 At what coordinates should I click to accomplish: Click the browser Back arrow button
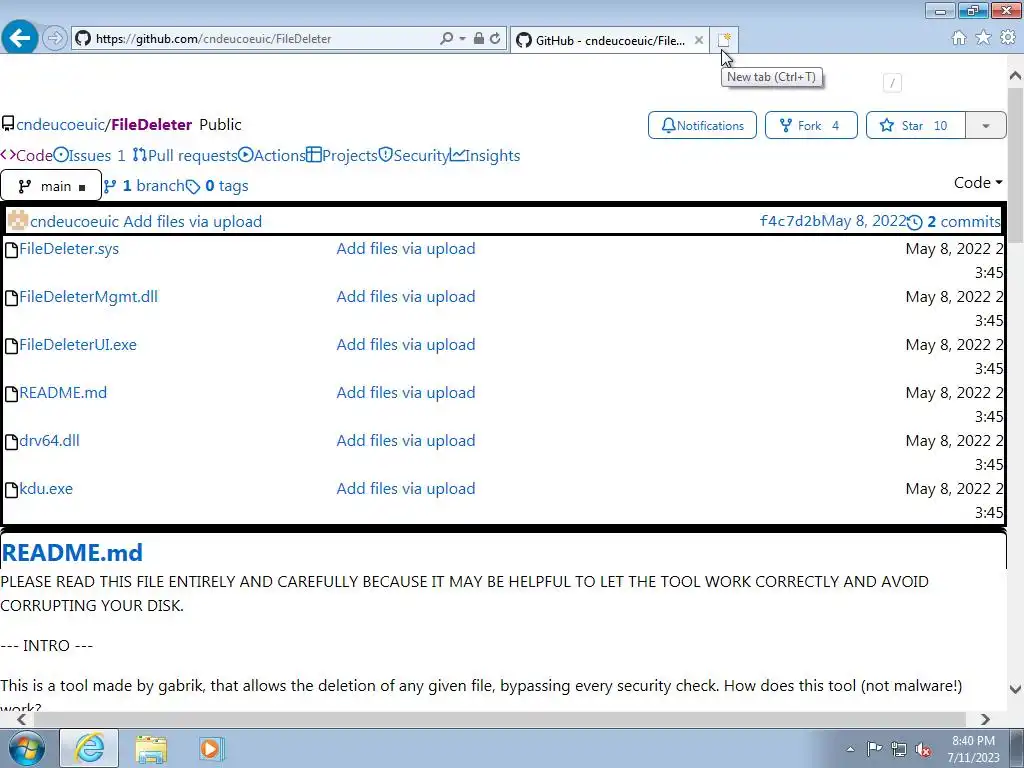(20, 37)
